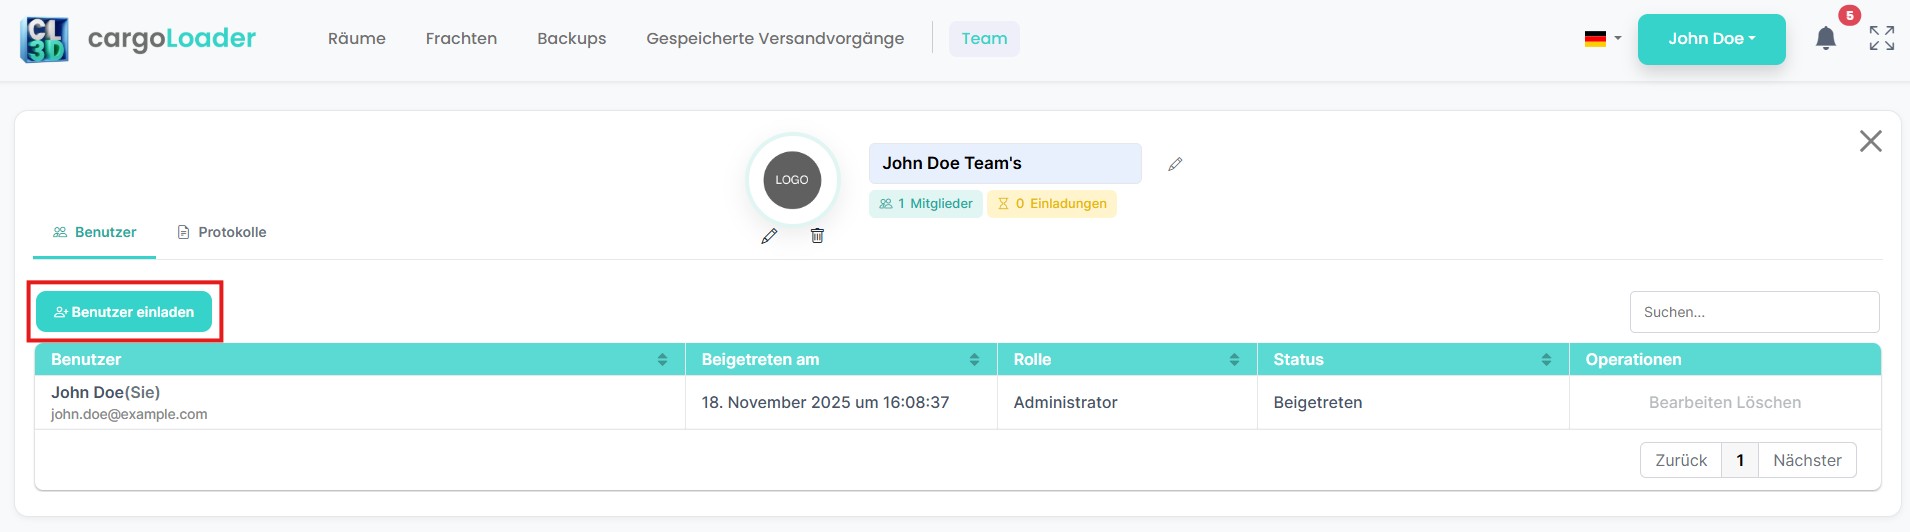The height and width of the screenshot is (532, 1910).
Task: Expand the John Doe user menu
Action: click(x=1711, y=39)
